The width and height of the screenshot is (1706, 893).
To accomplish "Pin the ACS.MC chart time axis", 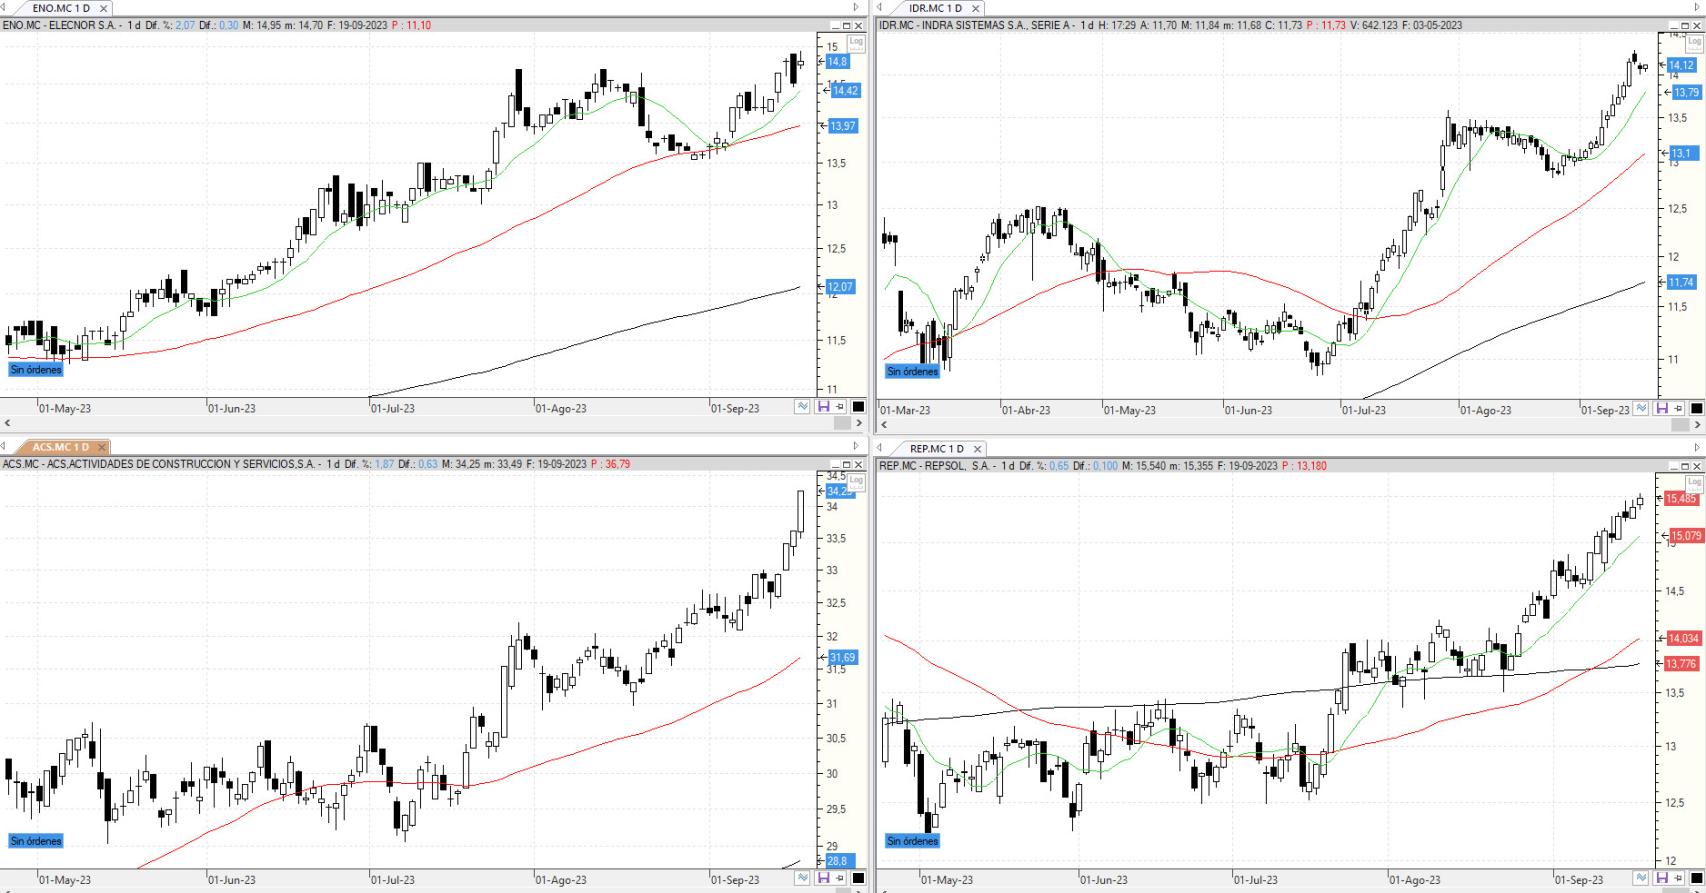I will [839, 878].
